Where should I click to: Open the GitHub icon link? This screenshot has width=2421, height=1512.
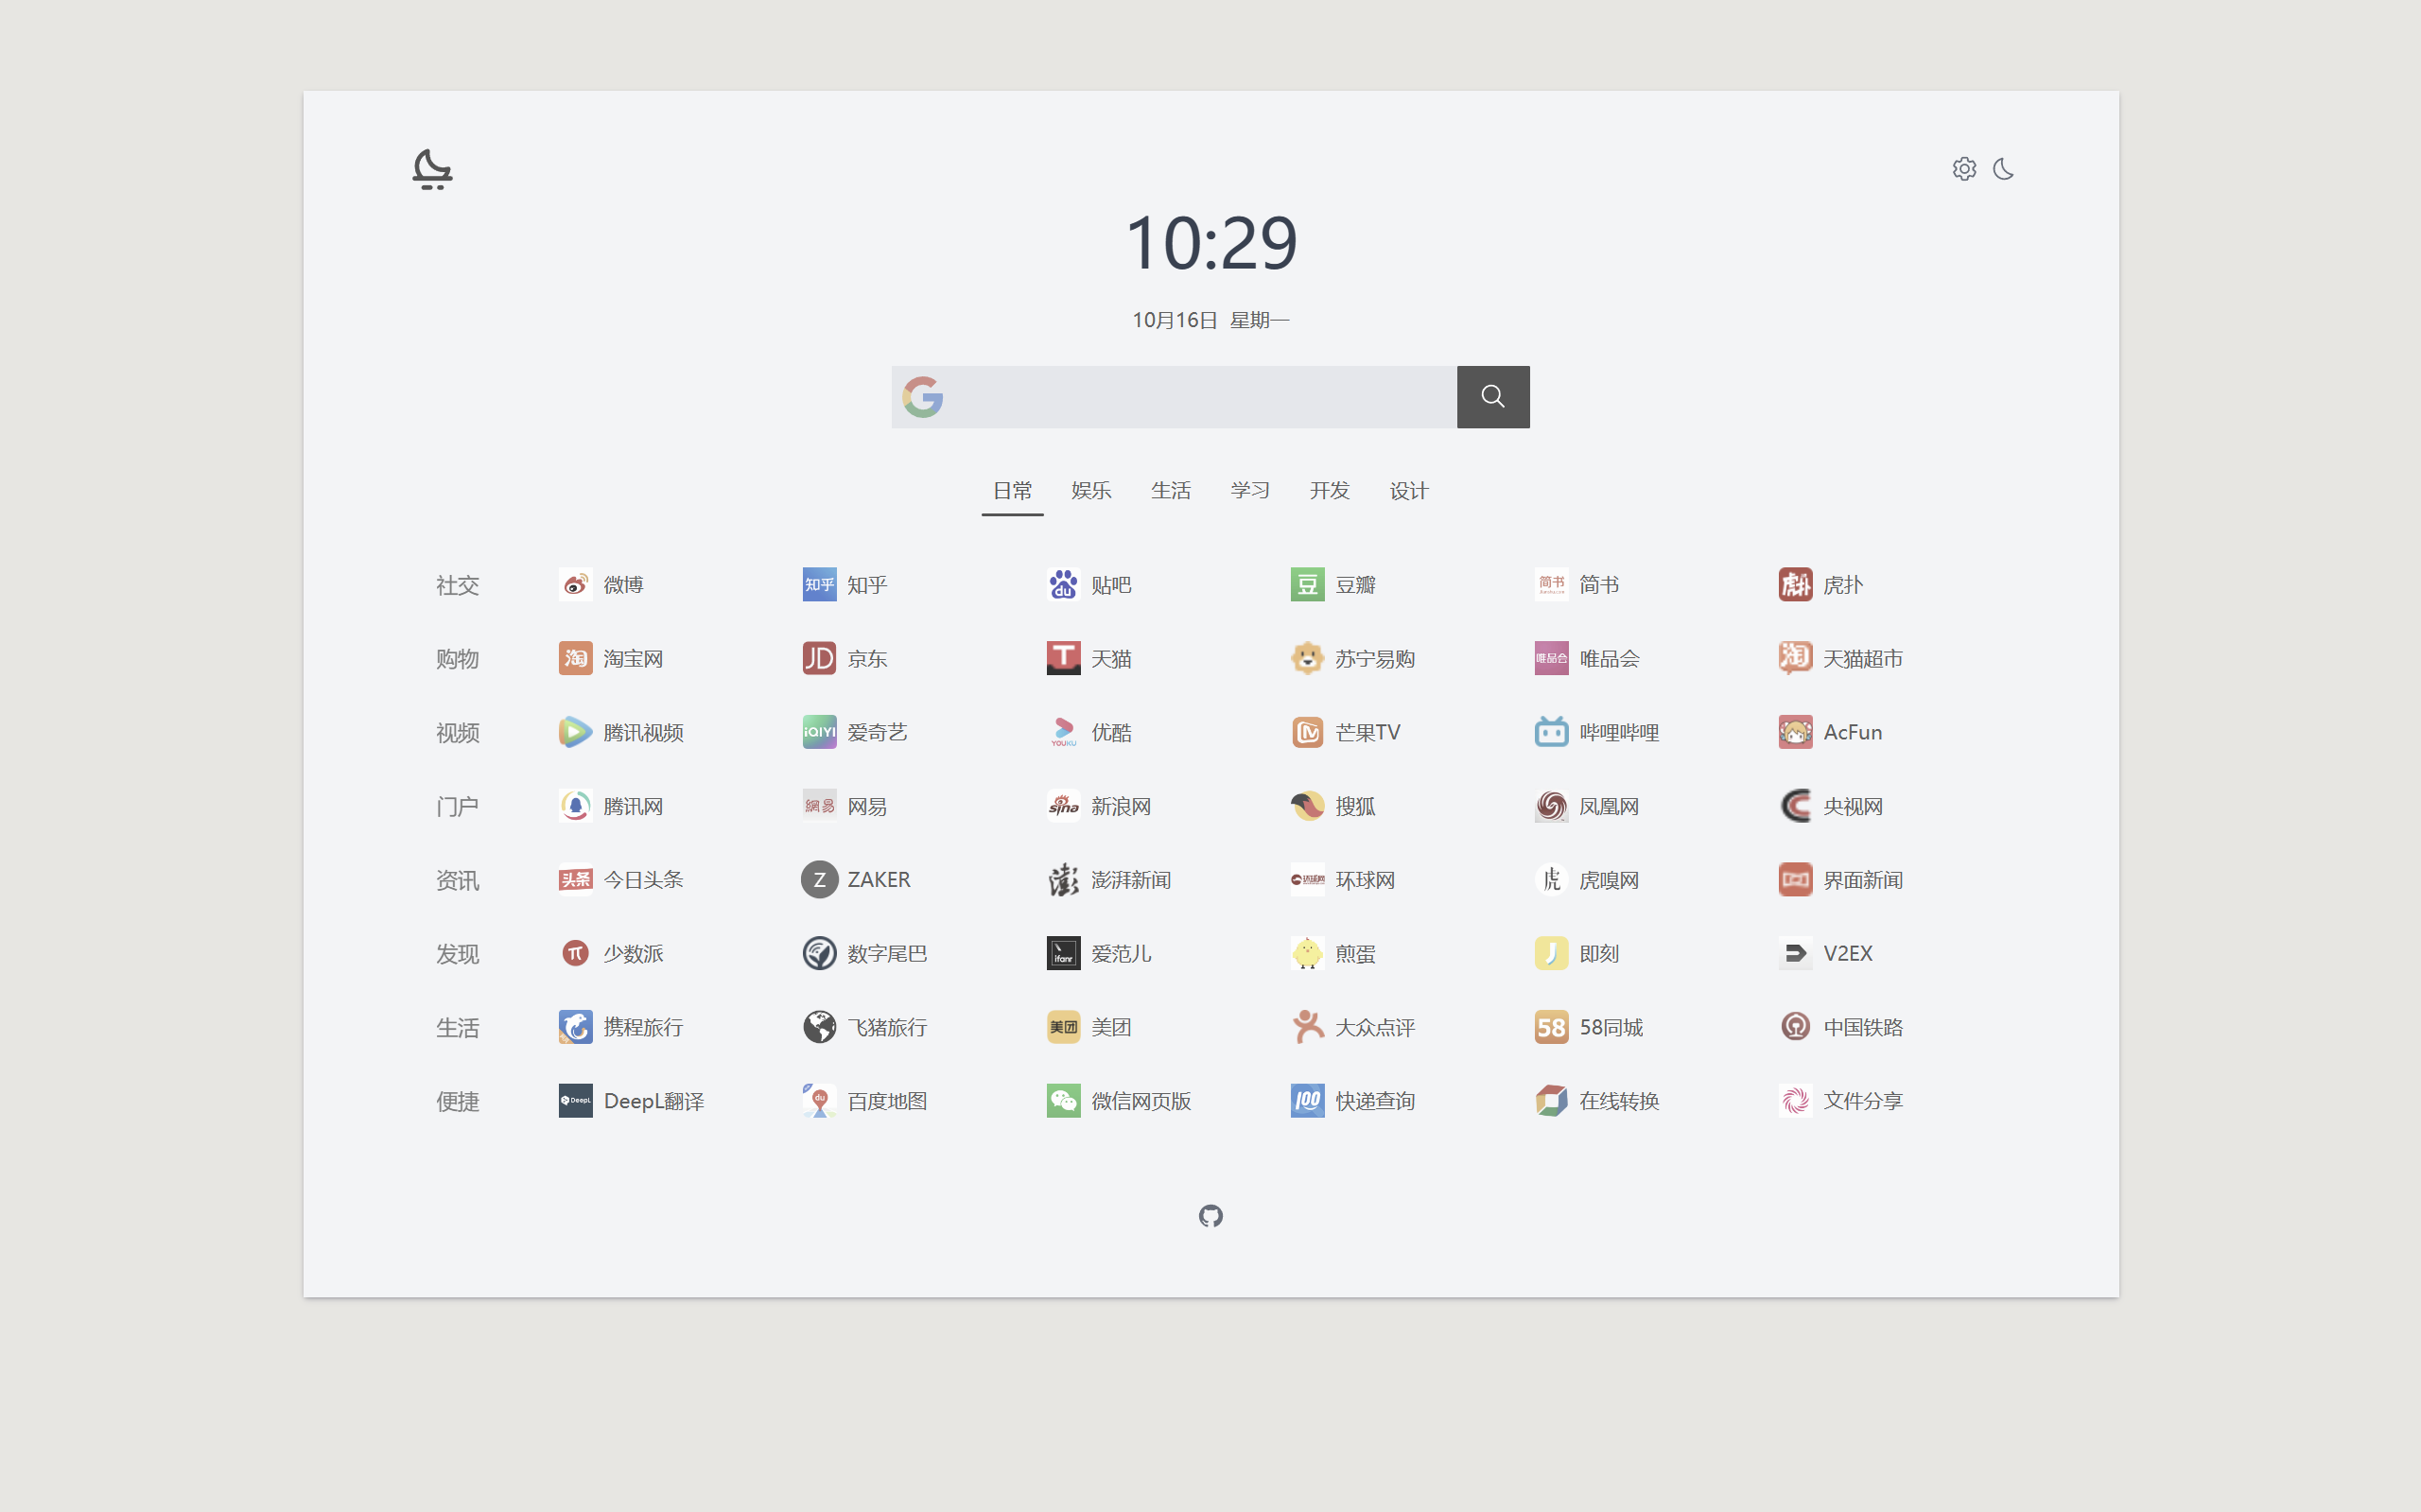pyautogui.click(x=1210, y=1216)
